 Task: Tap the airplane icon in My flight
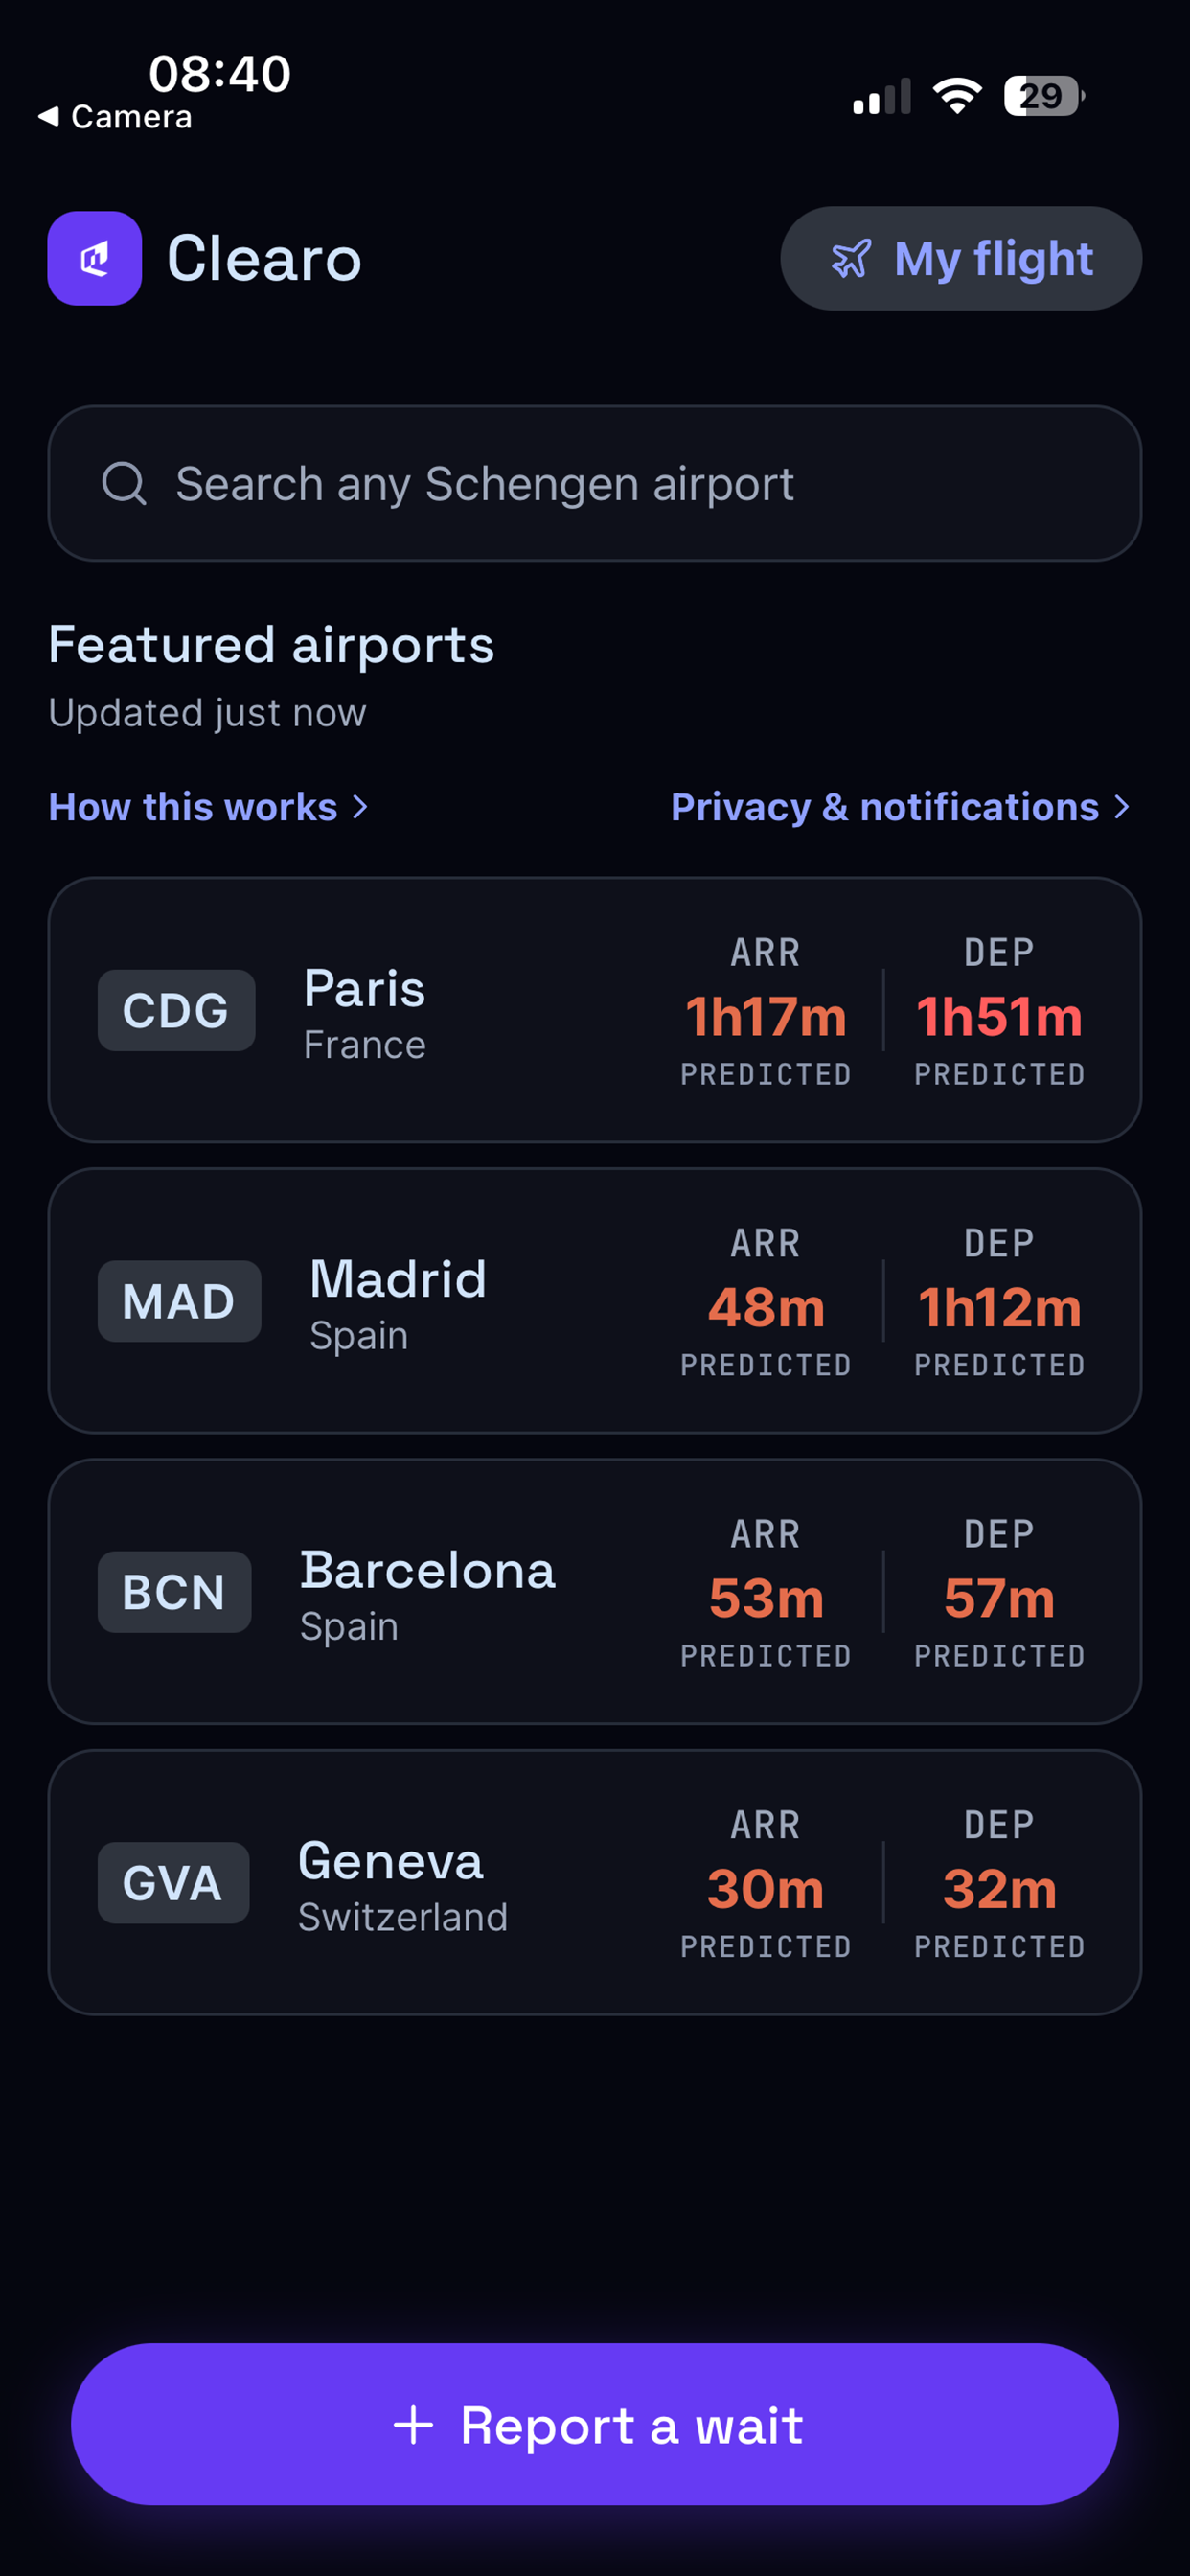tap(851, 259)
